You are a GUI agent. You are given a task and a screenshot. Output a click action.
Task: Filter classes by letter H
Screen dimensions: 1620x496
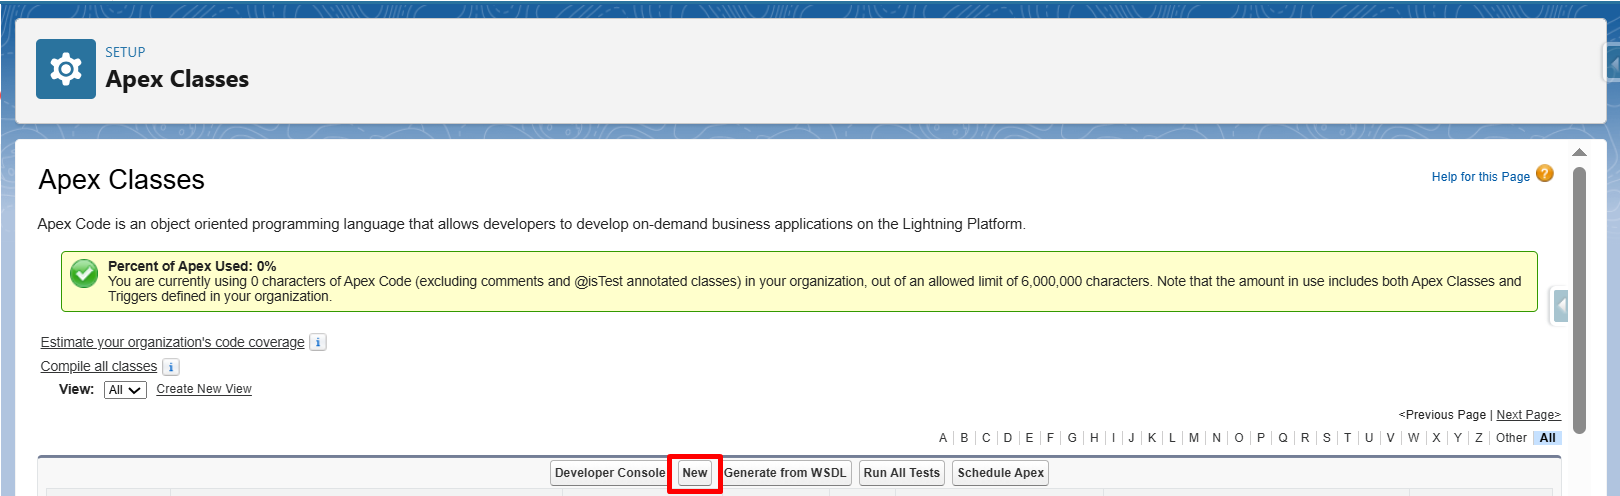tap(1094, 438)
